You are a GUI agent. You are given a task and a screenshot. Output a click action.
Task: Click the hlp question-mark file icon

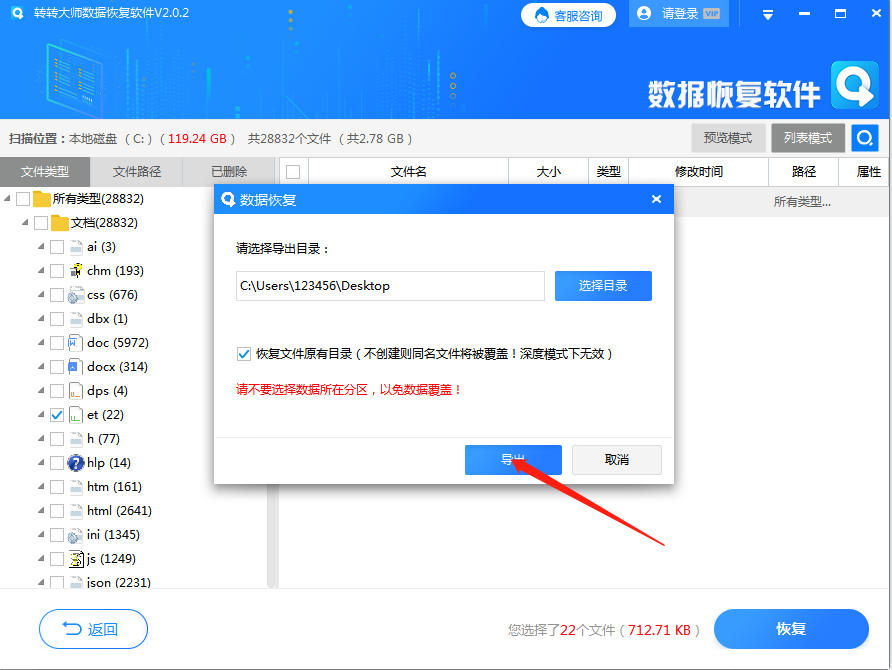click(x=75, y=462)
